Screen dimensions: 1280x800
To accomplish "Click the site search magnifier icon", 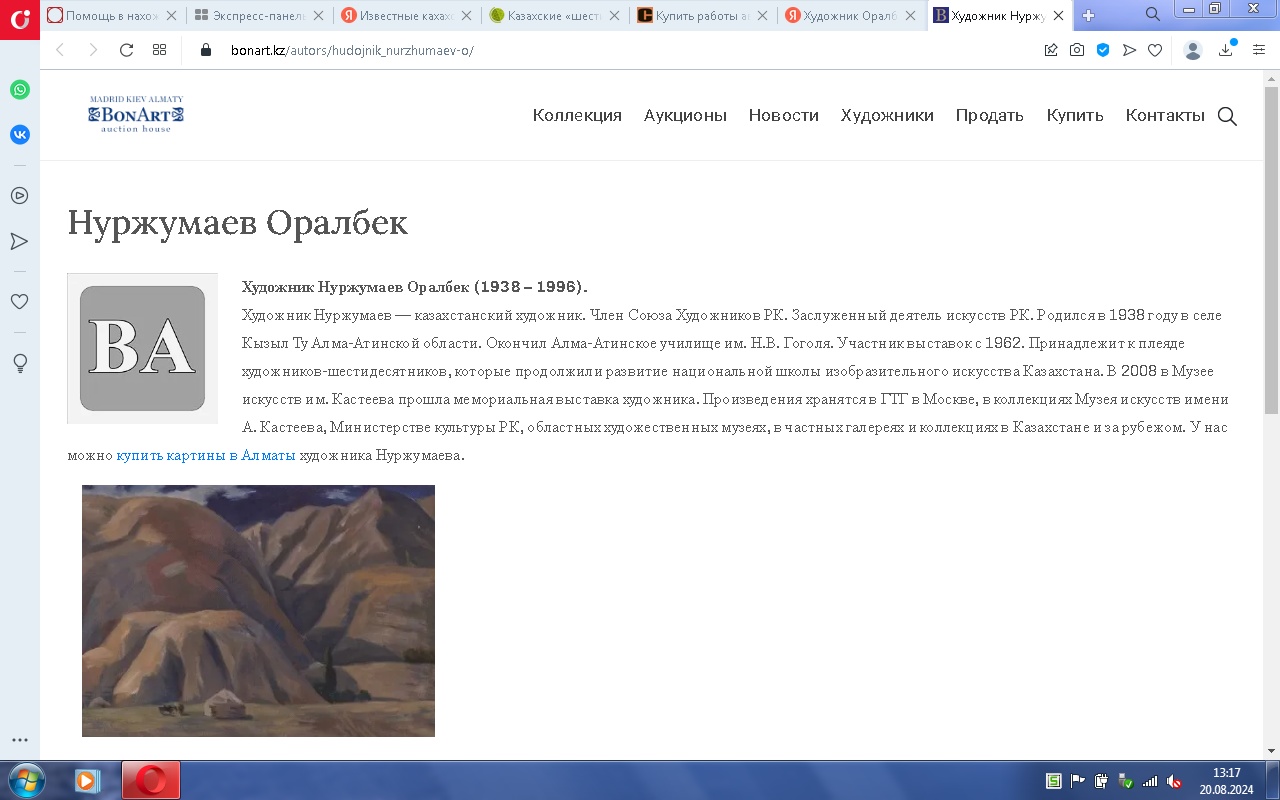I will (1227, 116).
